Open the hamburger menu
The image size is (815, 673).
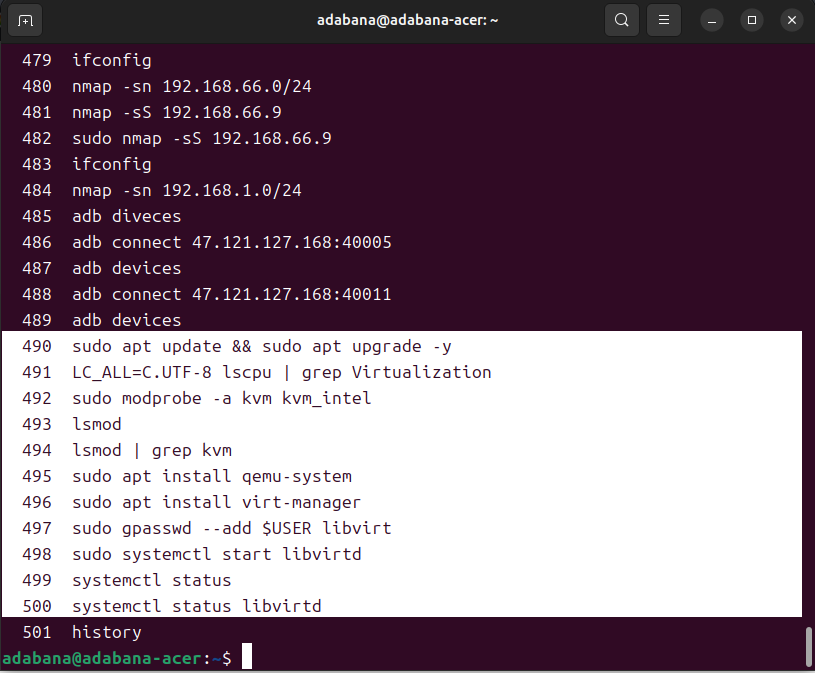pos(662,20)
